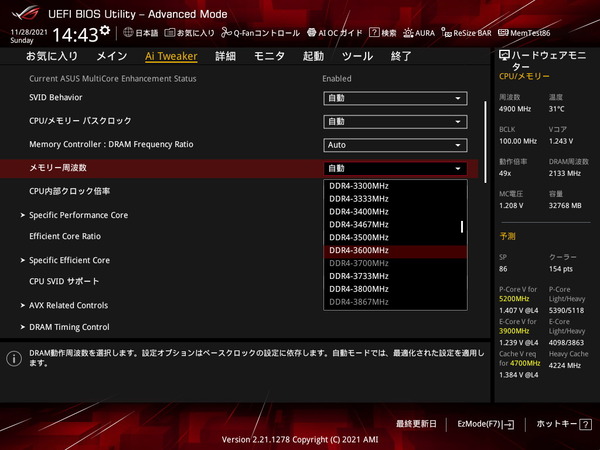Open 検索 search shortcut
600x450 pixels.
[383, 33]
